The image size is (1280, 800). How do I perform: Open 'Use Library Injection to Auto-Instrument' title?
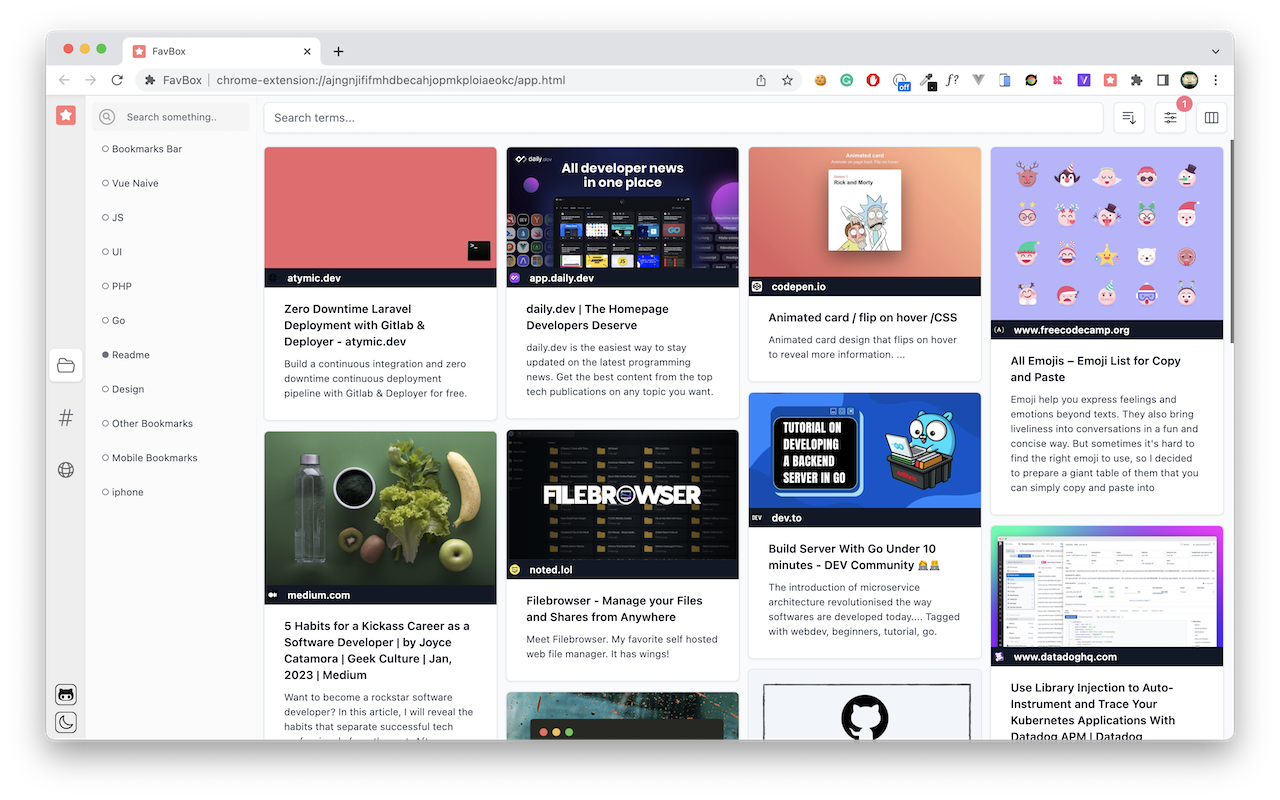pos(1093,711)
